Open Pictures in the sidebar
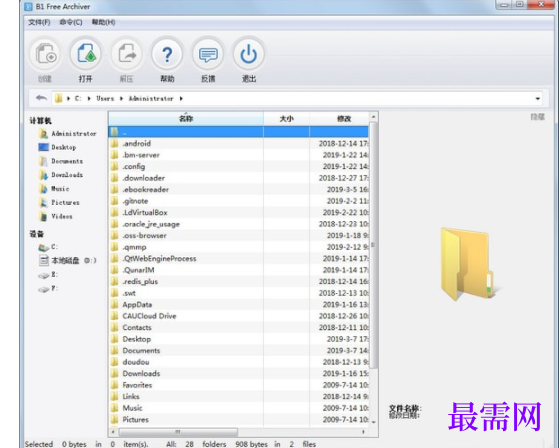The image size is (560, 448). click(59, 203)
